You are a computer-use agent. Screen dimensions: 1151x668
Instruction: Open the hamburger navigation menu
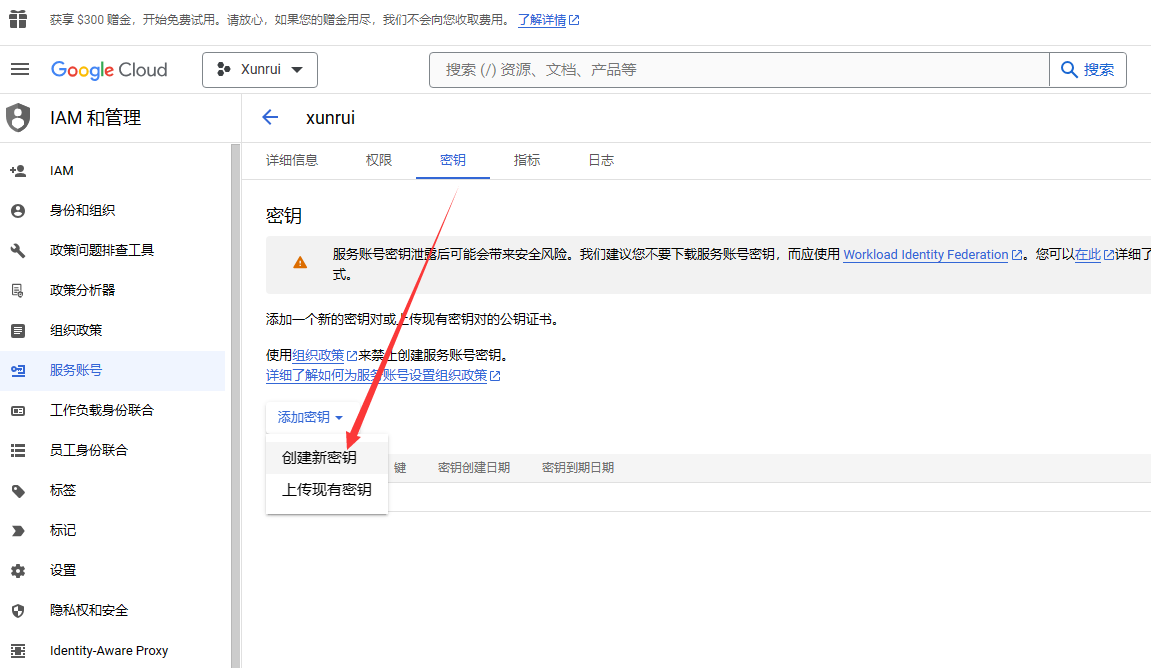pyautogui.click(x=20, y=69)
